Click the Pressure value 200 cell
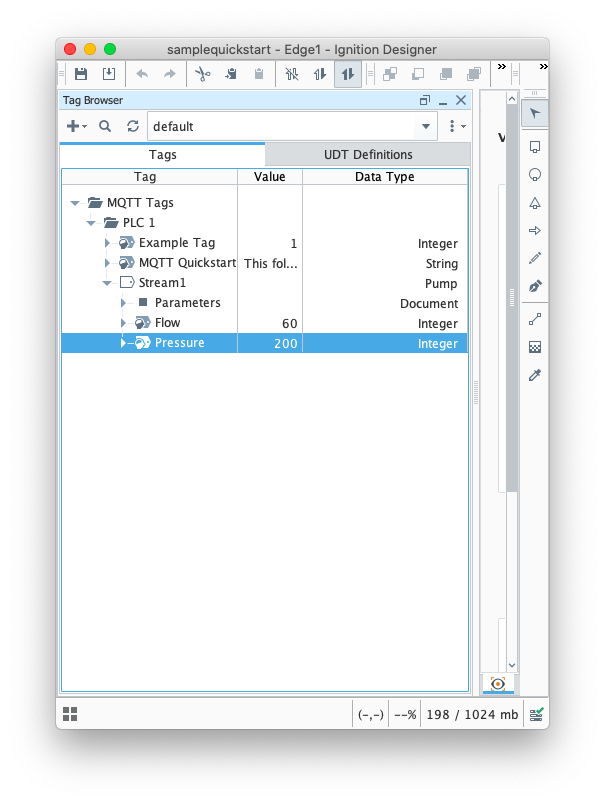This screenshot has height=803, width=605. coord(270,343)
